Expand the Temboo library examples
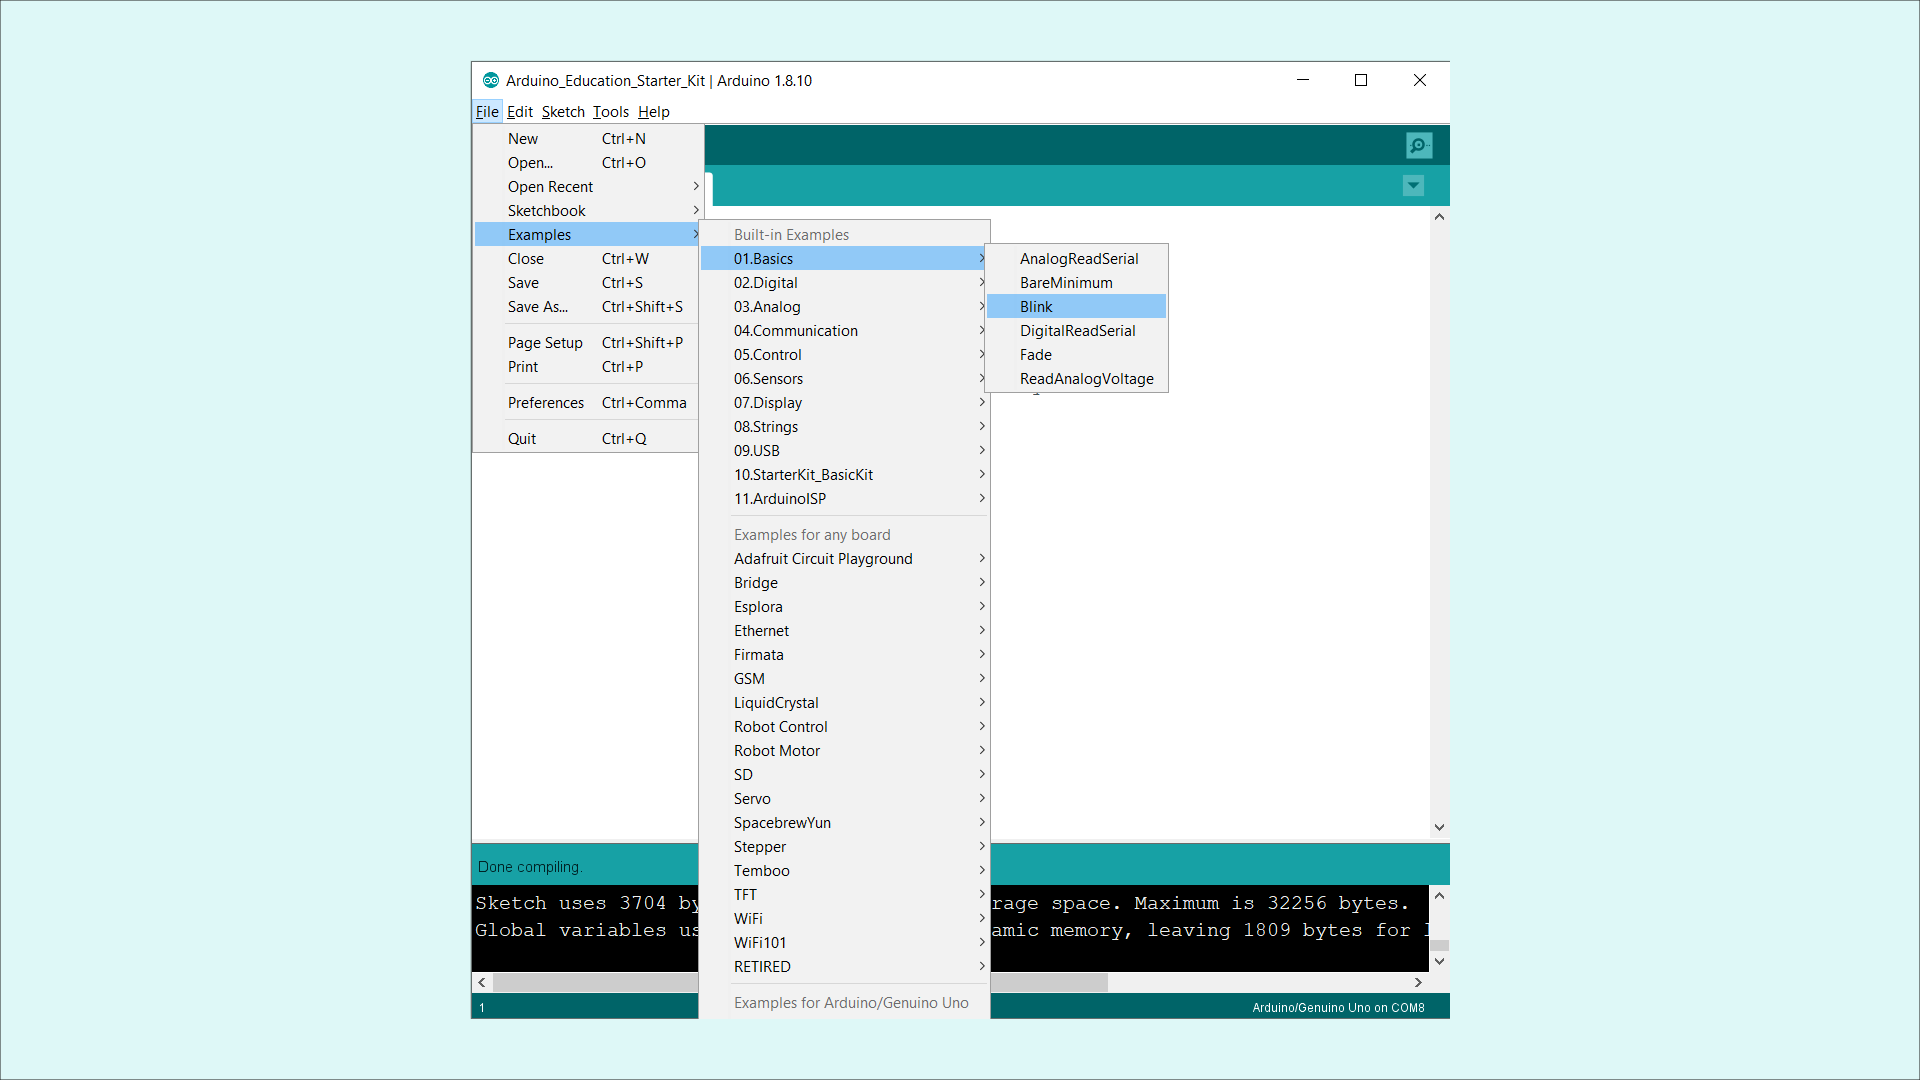 pos(845,871)
